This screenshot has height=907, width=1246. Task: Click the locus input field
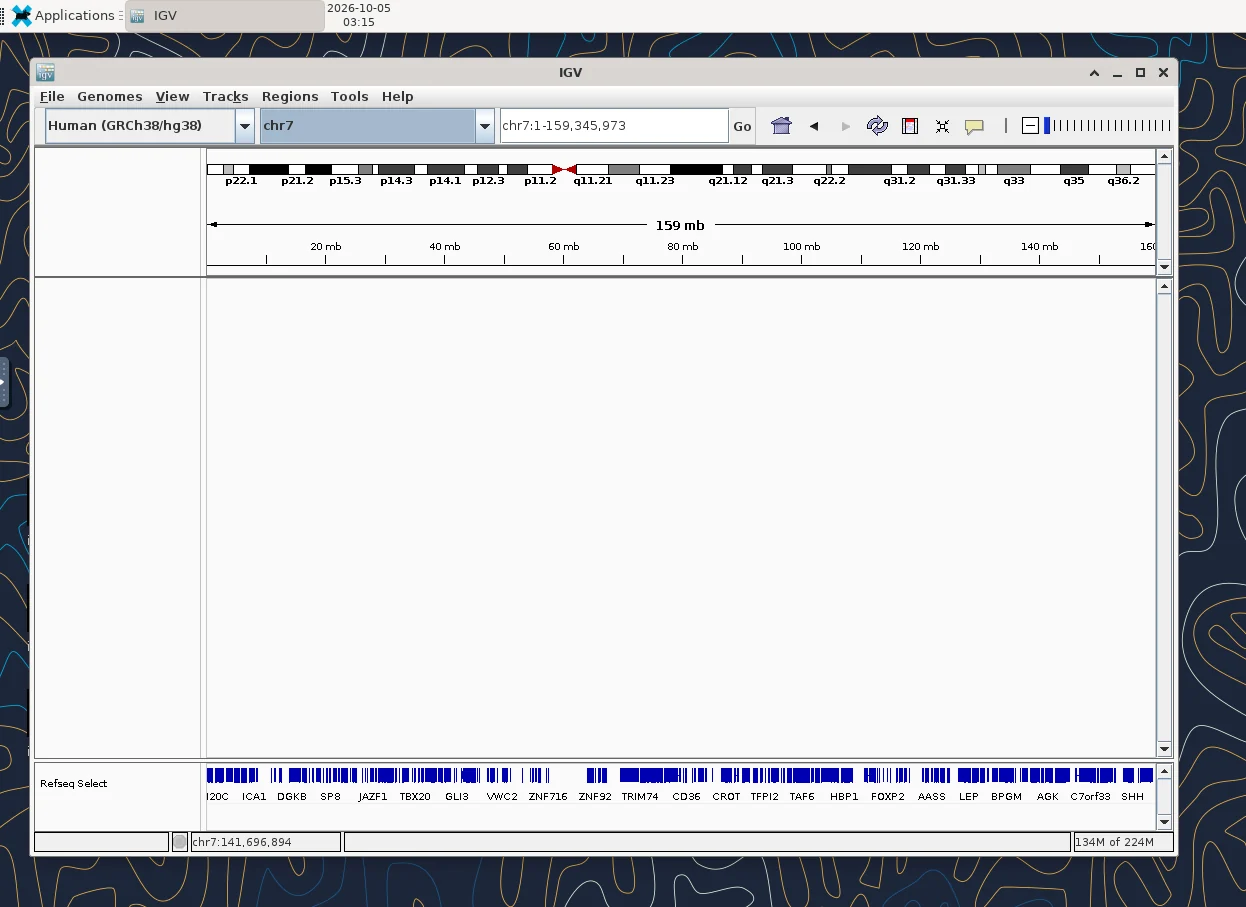[614, 126]
